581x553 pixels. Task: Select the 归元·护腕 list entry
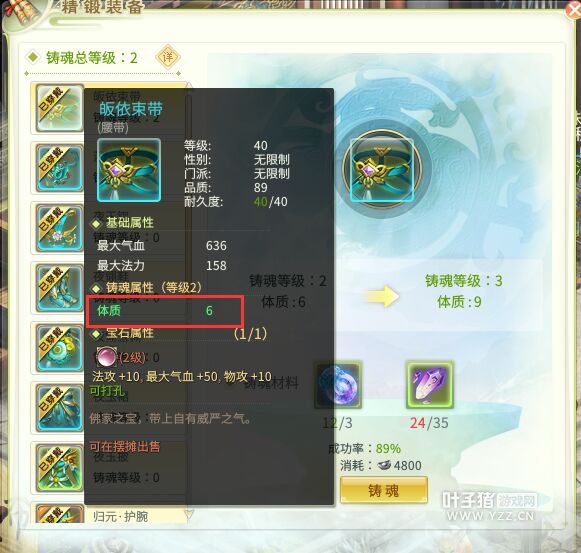[x=120, y=516]
